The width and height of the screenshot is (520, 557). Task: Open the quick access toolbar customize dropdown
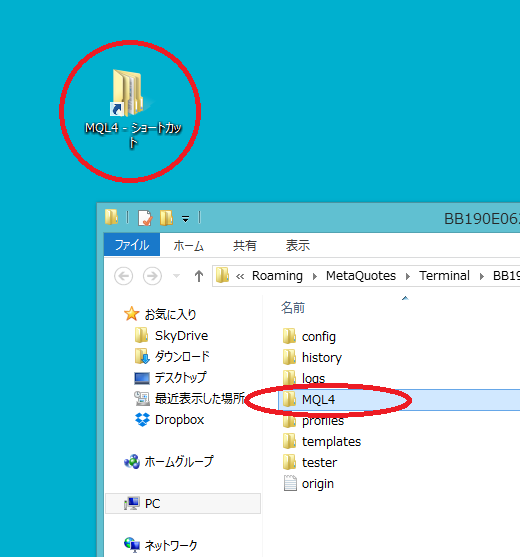click(185, 219)
